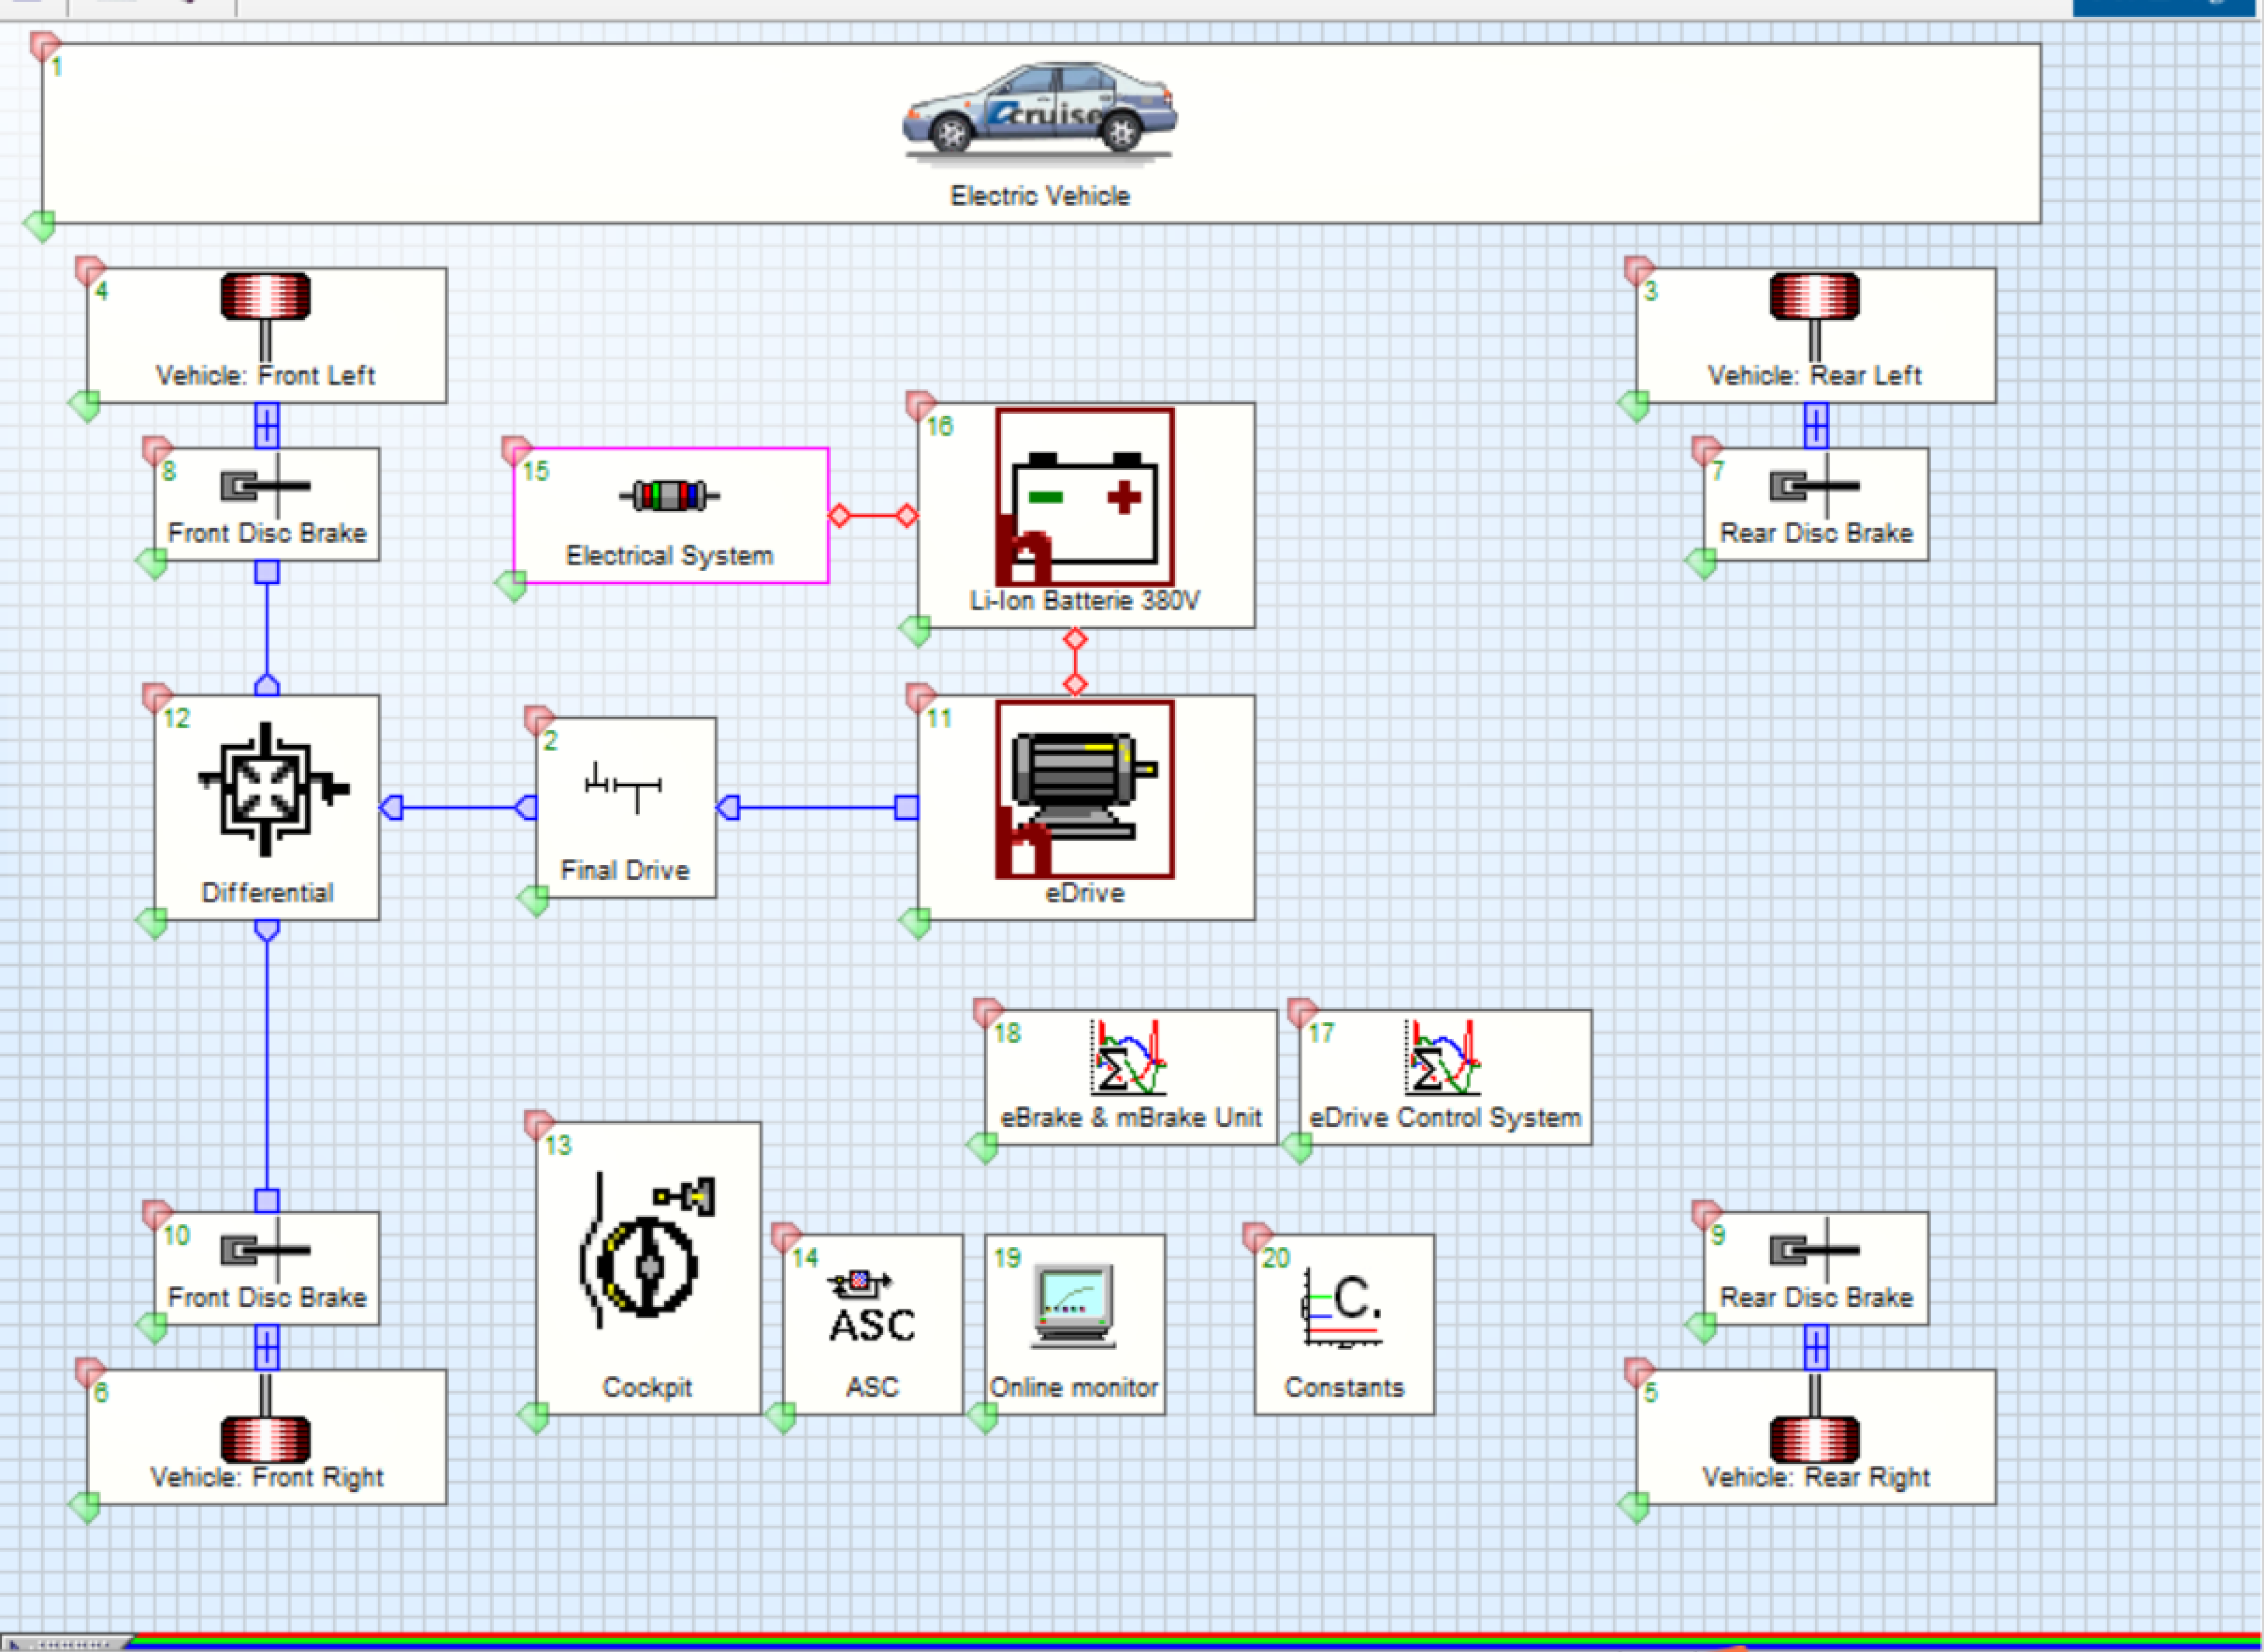Click the Vehicle: Rear Right wheel
This screenshot has width=2264, height=1652.
[x=1814, y=1438]
